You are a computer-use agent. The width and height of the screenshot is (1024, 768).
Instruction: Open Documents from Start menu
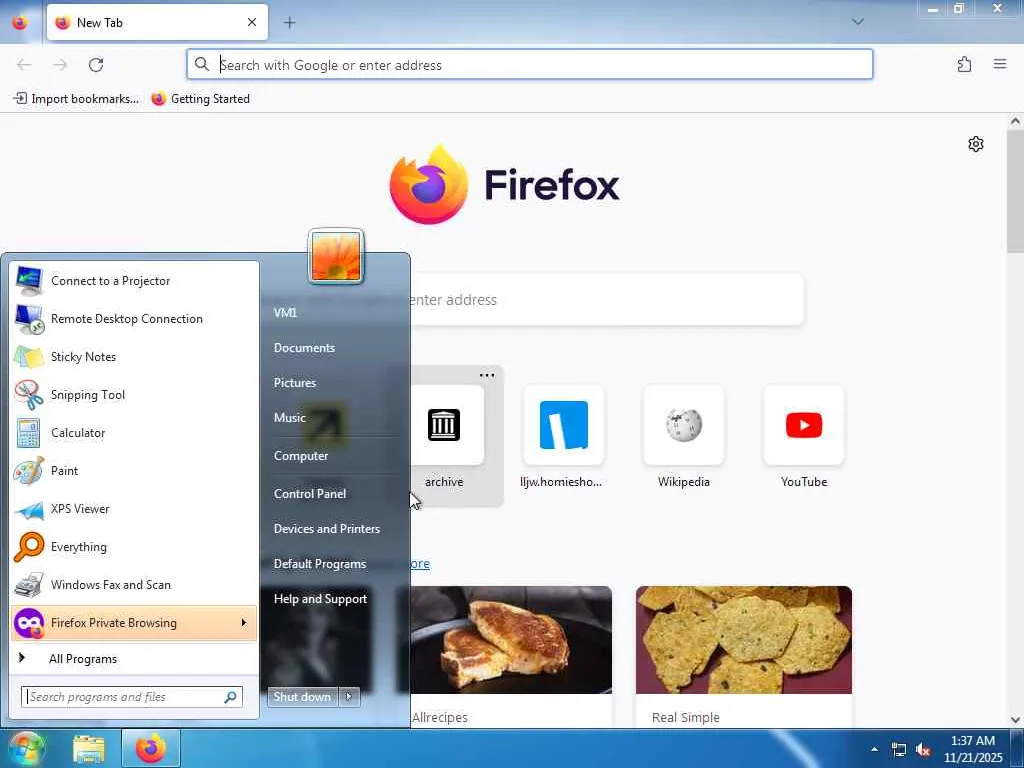(x=304, y=348)
